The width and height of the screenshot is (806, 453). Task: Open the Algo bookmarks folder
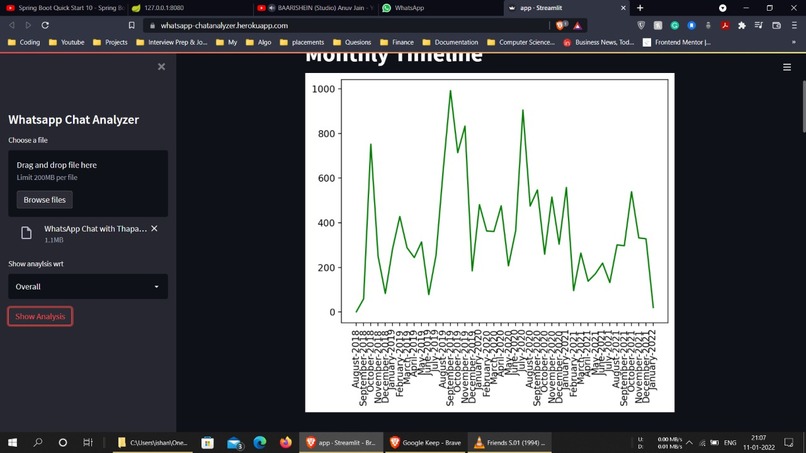point(259,42)
